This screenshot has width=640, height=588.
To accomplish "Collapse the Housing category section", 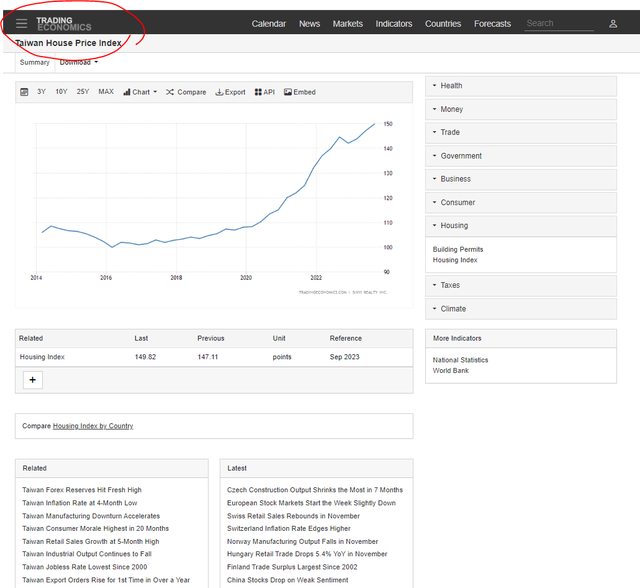I will 520,226.
